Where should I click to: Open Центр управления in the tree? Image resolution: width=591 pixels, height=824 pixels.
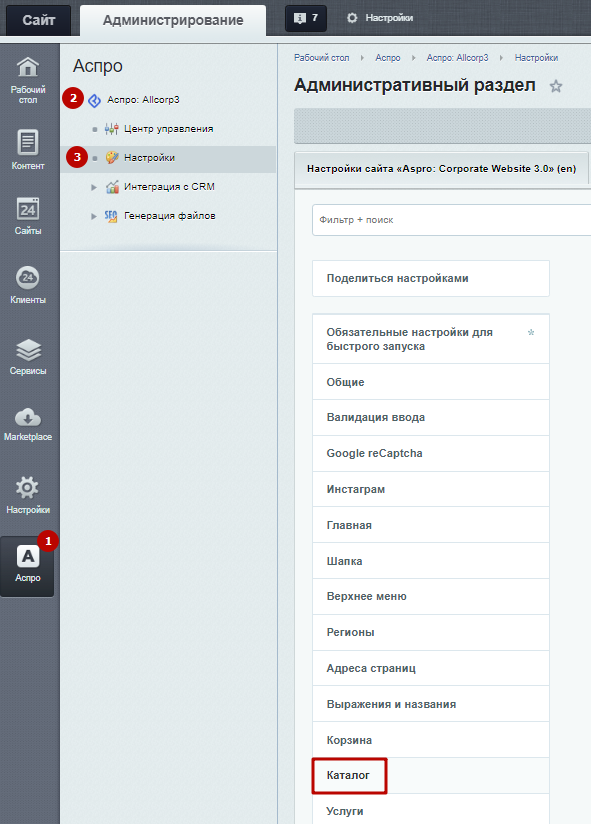point(168,129)
